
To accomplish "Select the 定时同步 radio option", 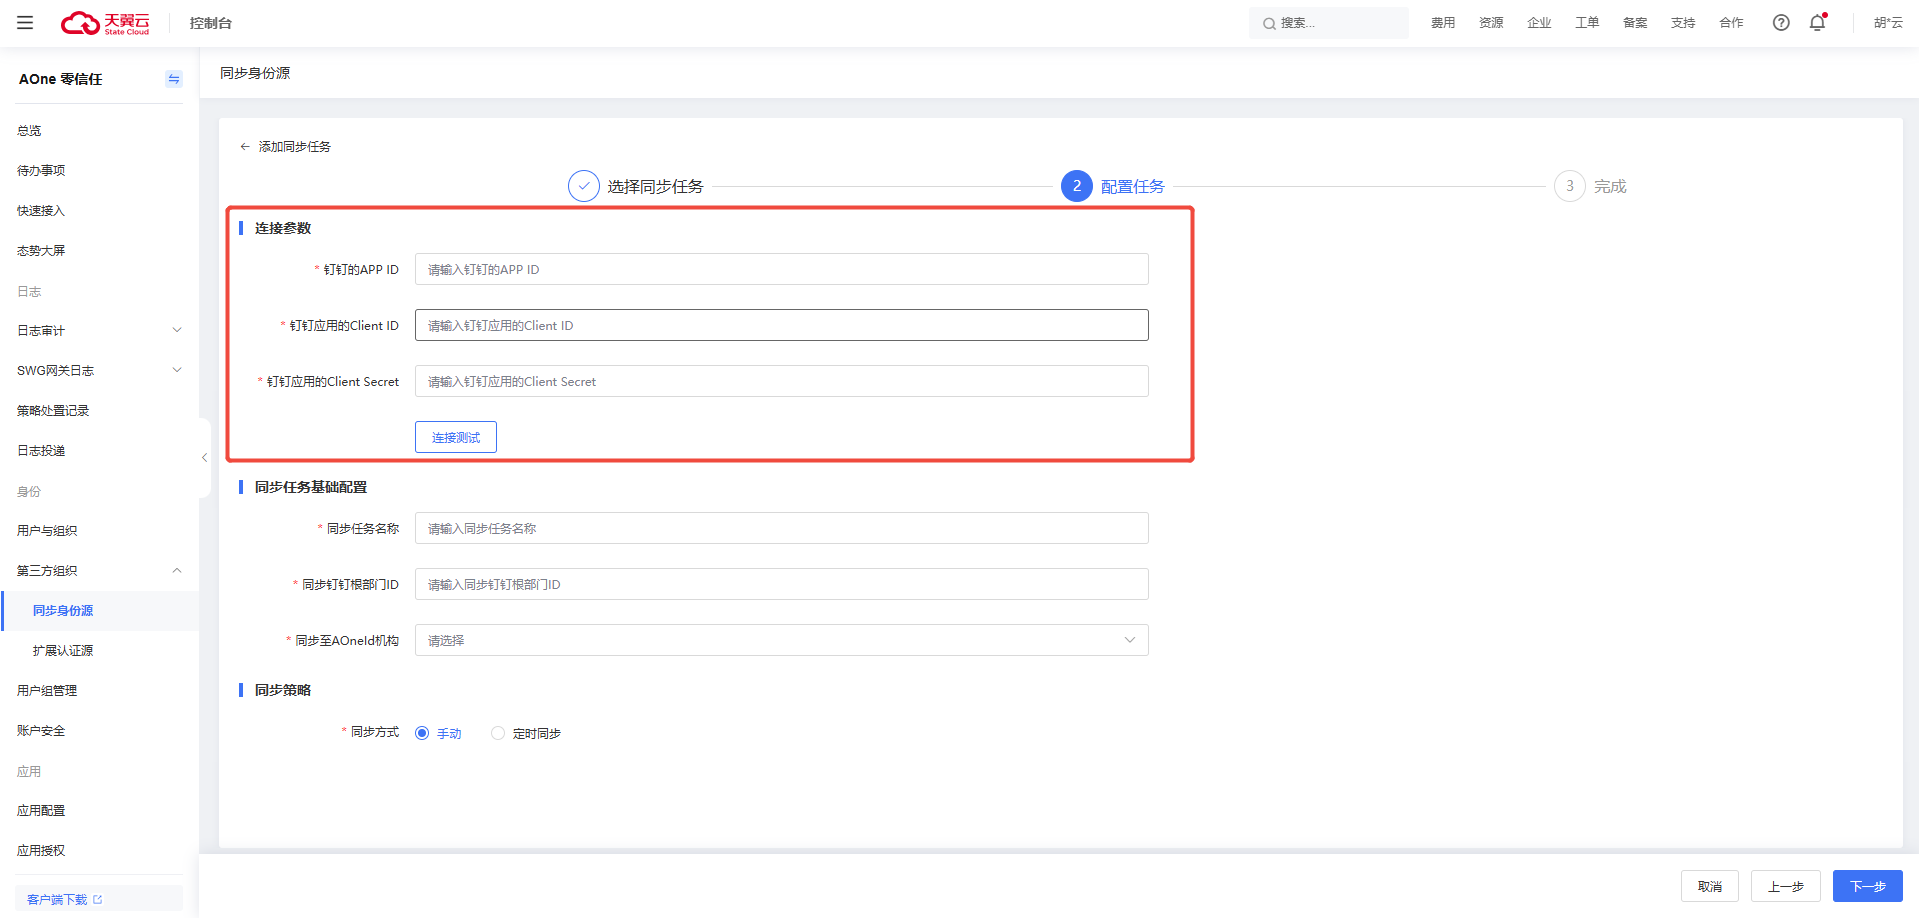I will (x=498, y=734).
